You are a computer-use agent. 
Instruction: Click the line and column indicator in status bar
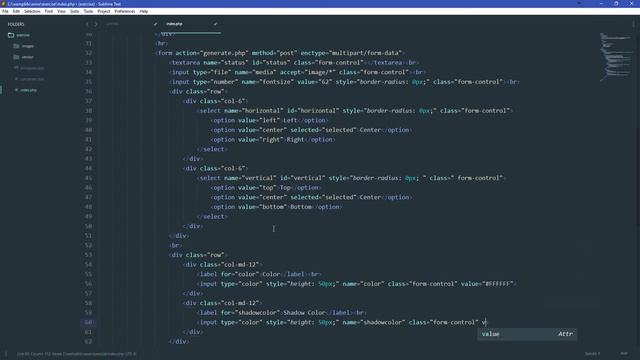[x=76, y=354]
